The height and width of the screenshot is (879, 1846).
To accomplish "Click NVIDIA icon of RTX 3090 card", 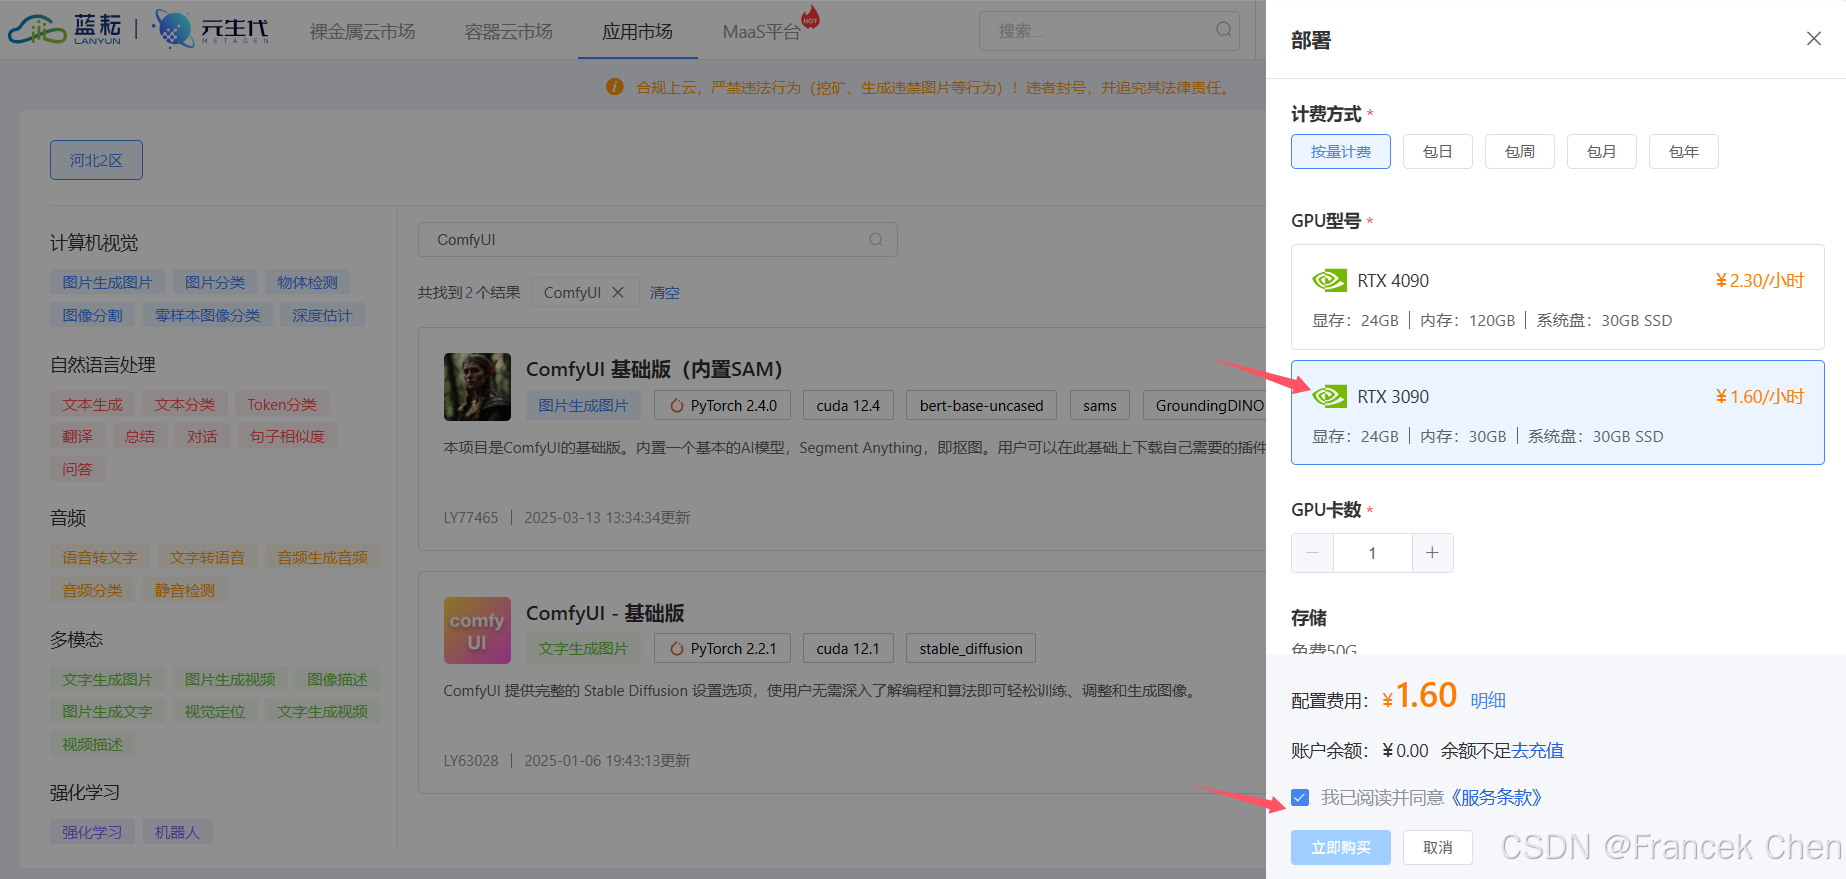I will click(1329, 397).
